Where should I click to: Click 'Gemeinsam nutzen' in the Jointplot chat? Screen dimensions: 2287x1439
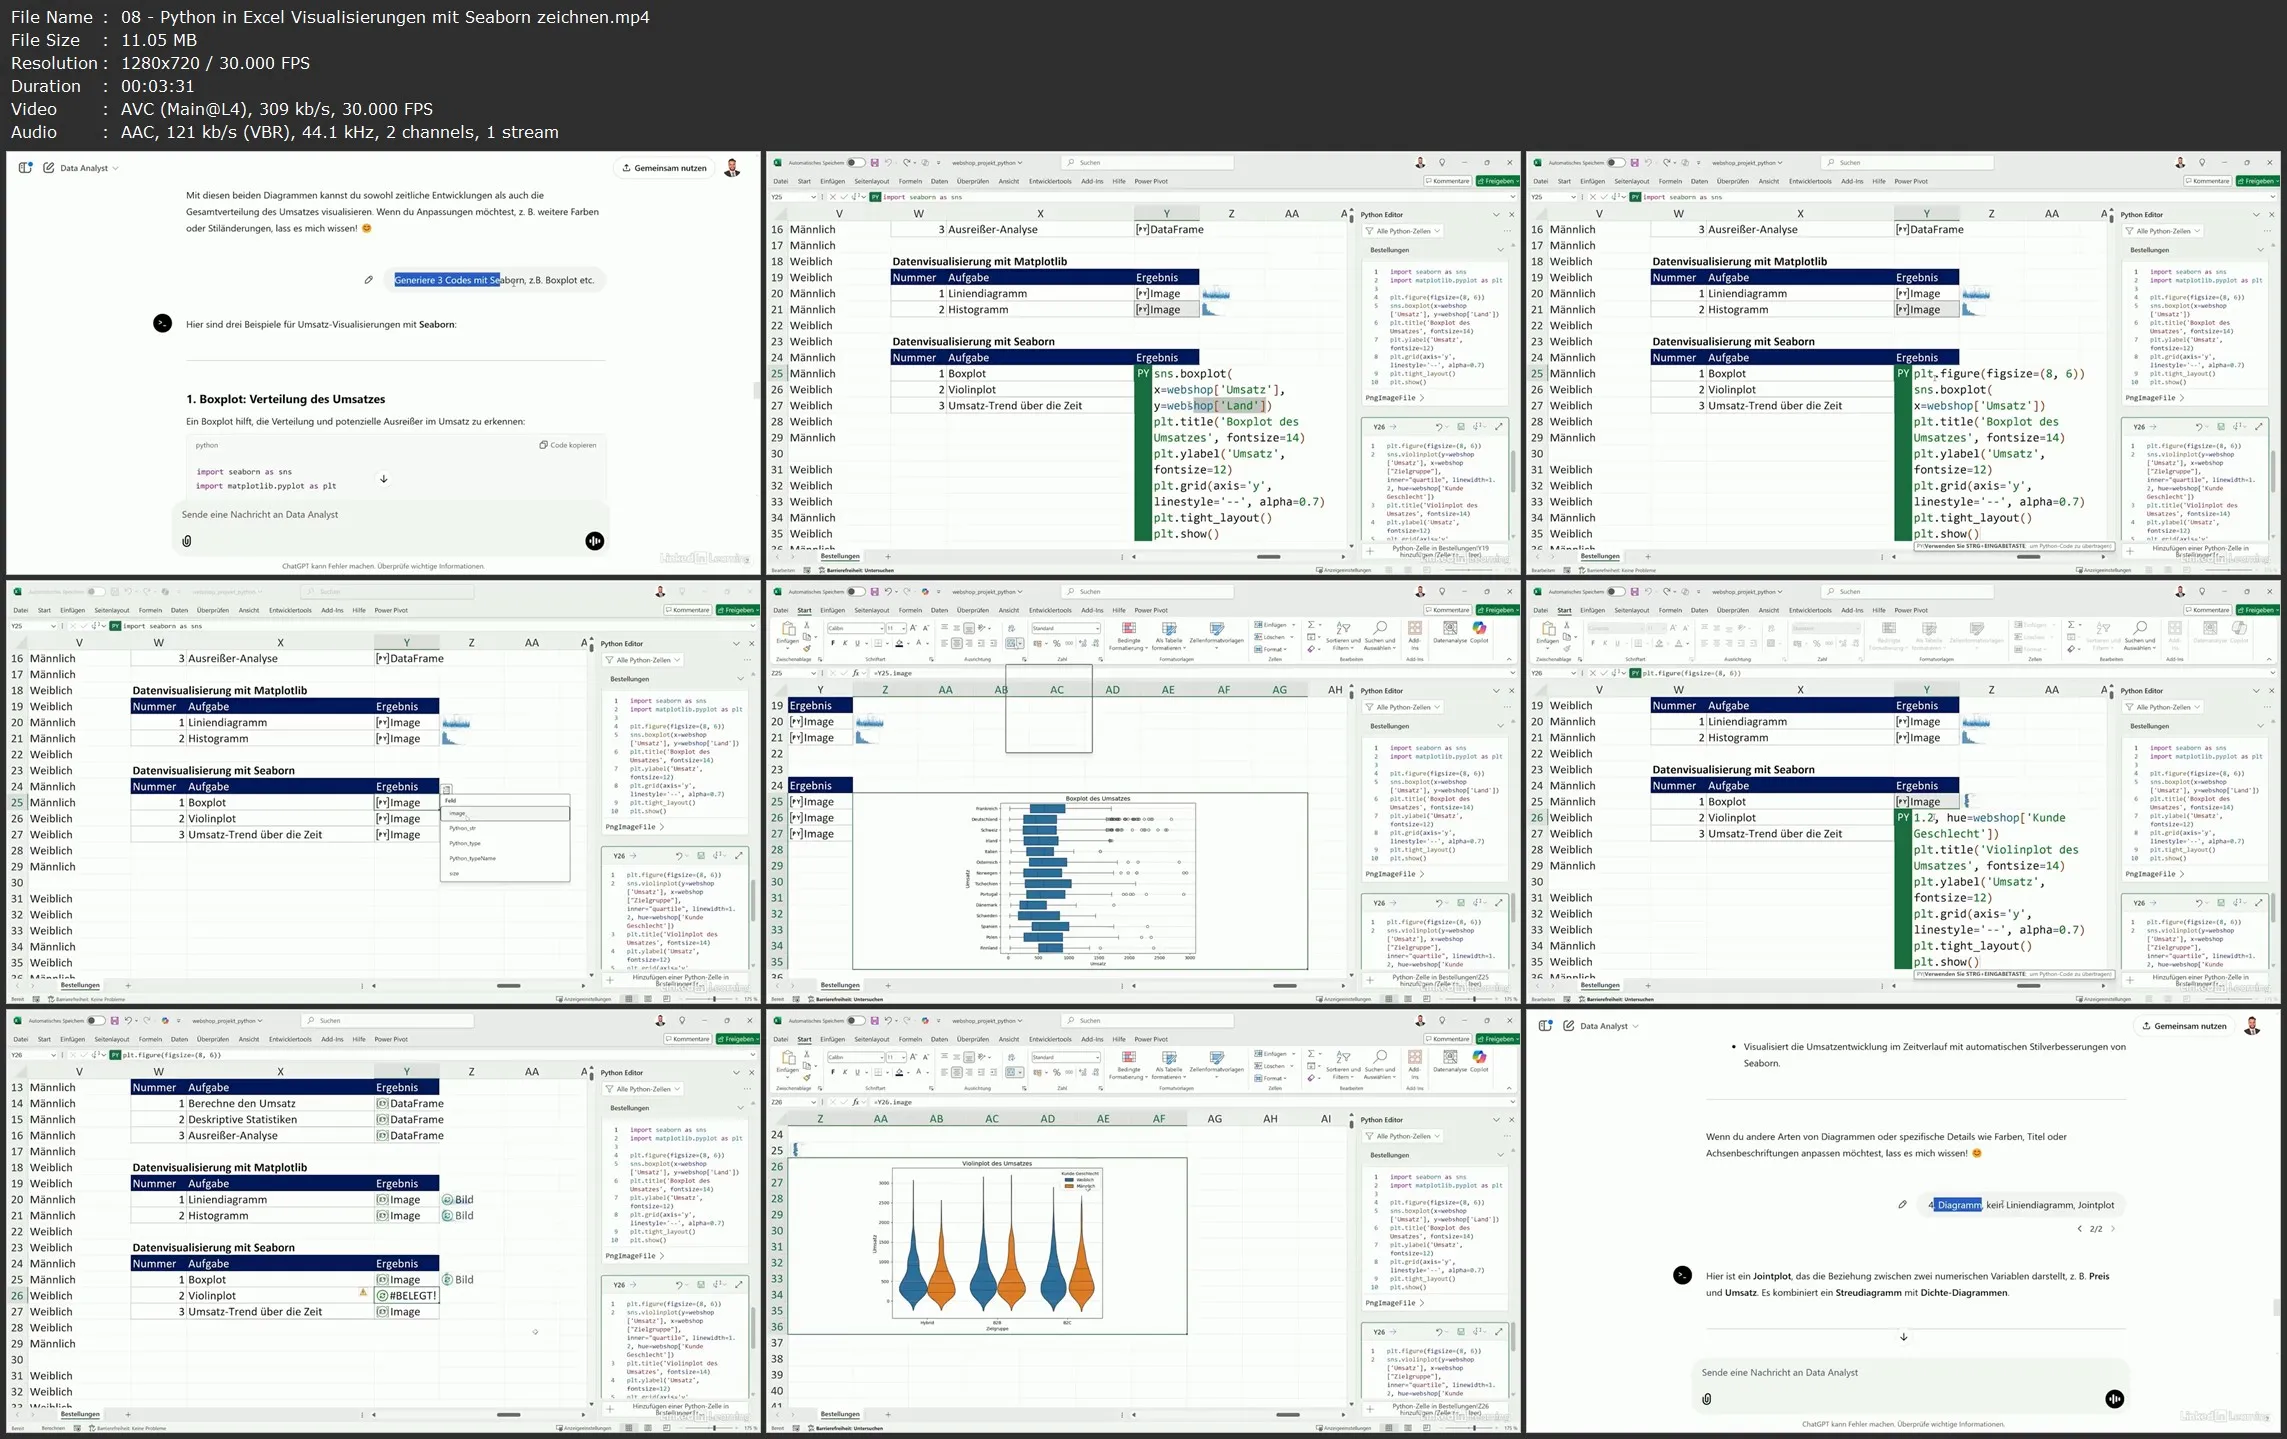(2184, 1026)
